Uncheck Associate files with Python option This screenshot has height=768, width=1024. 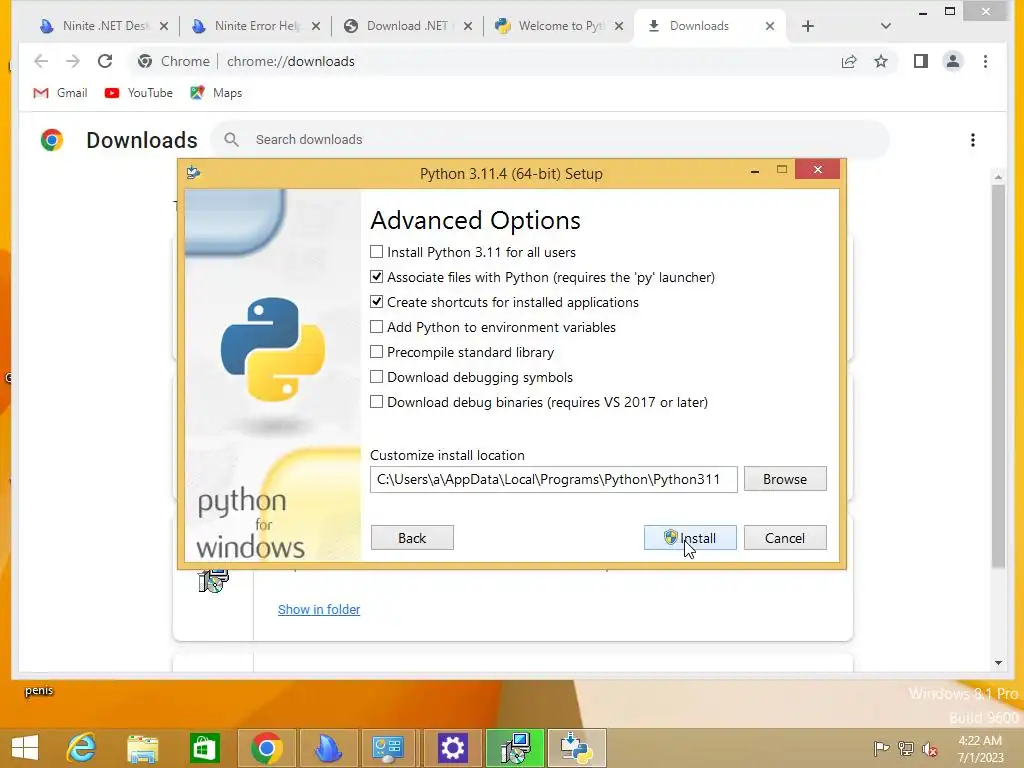point(376,277)
